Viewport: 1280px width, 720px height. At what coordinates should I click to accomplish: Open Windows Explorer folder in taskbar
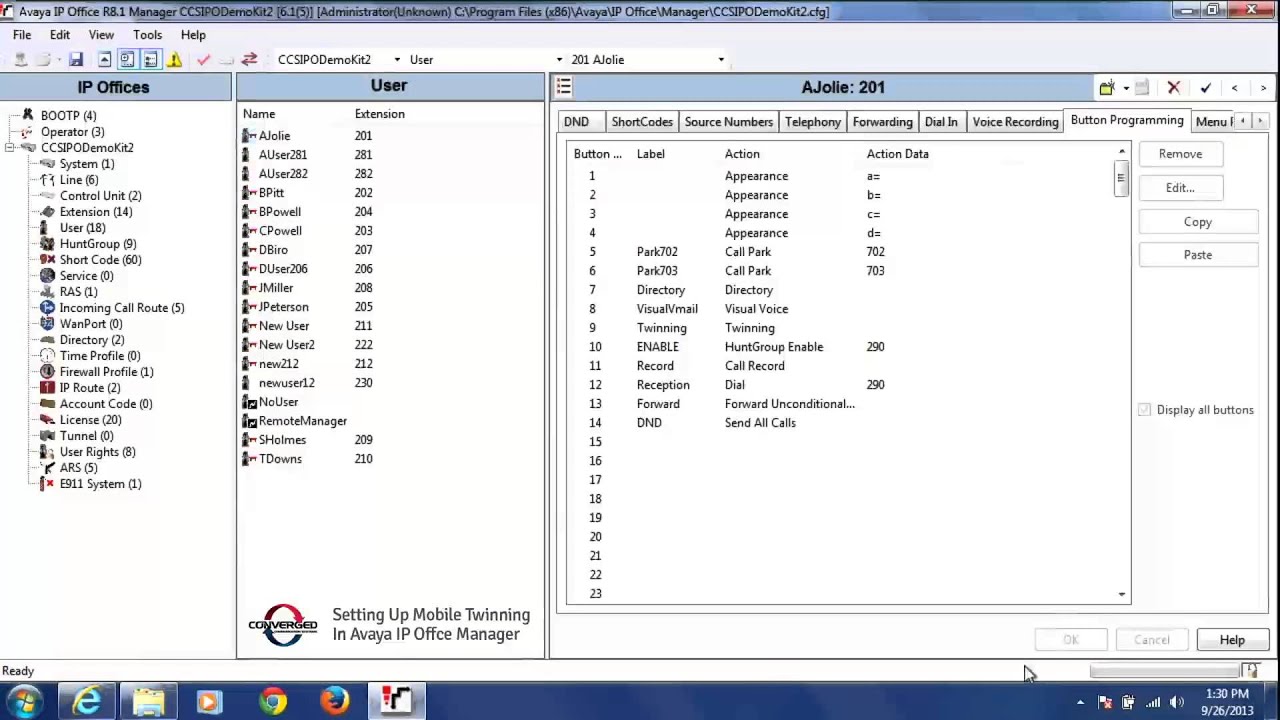[149, 701]
